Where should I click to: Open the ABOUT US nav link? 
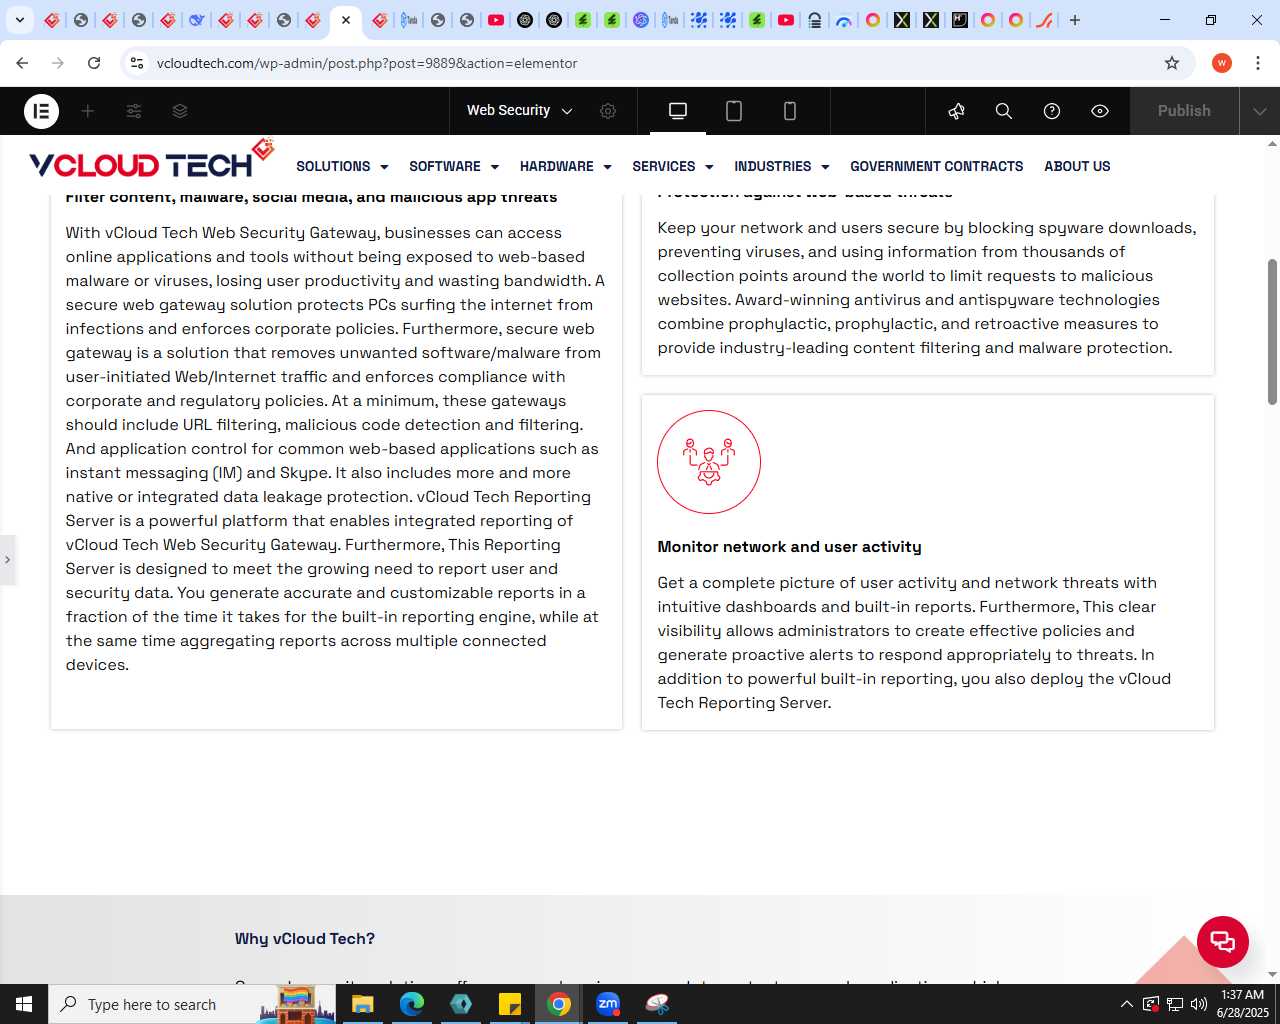1077,166
